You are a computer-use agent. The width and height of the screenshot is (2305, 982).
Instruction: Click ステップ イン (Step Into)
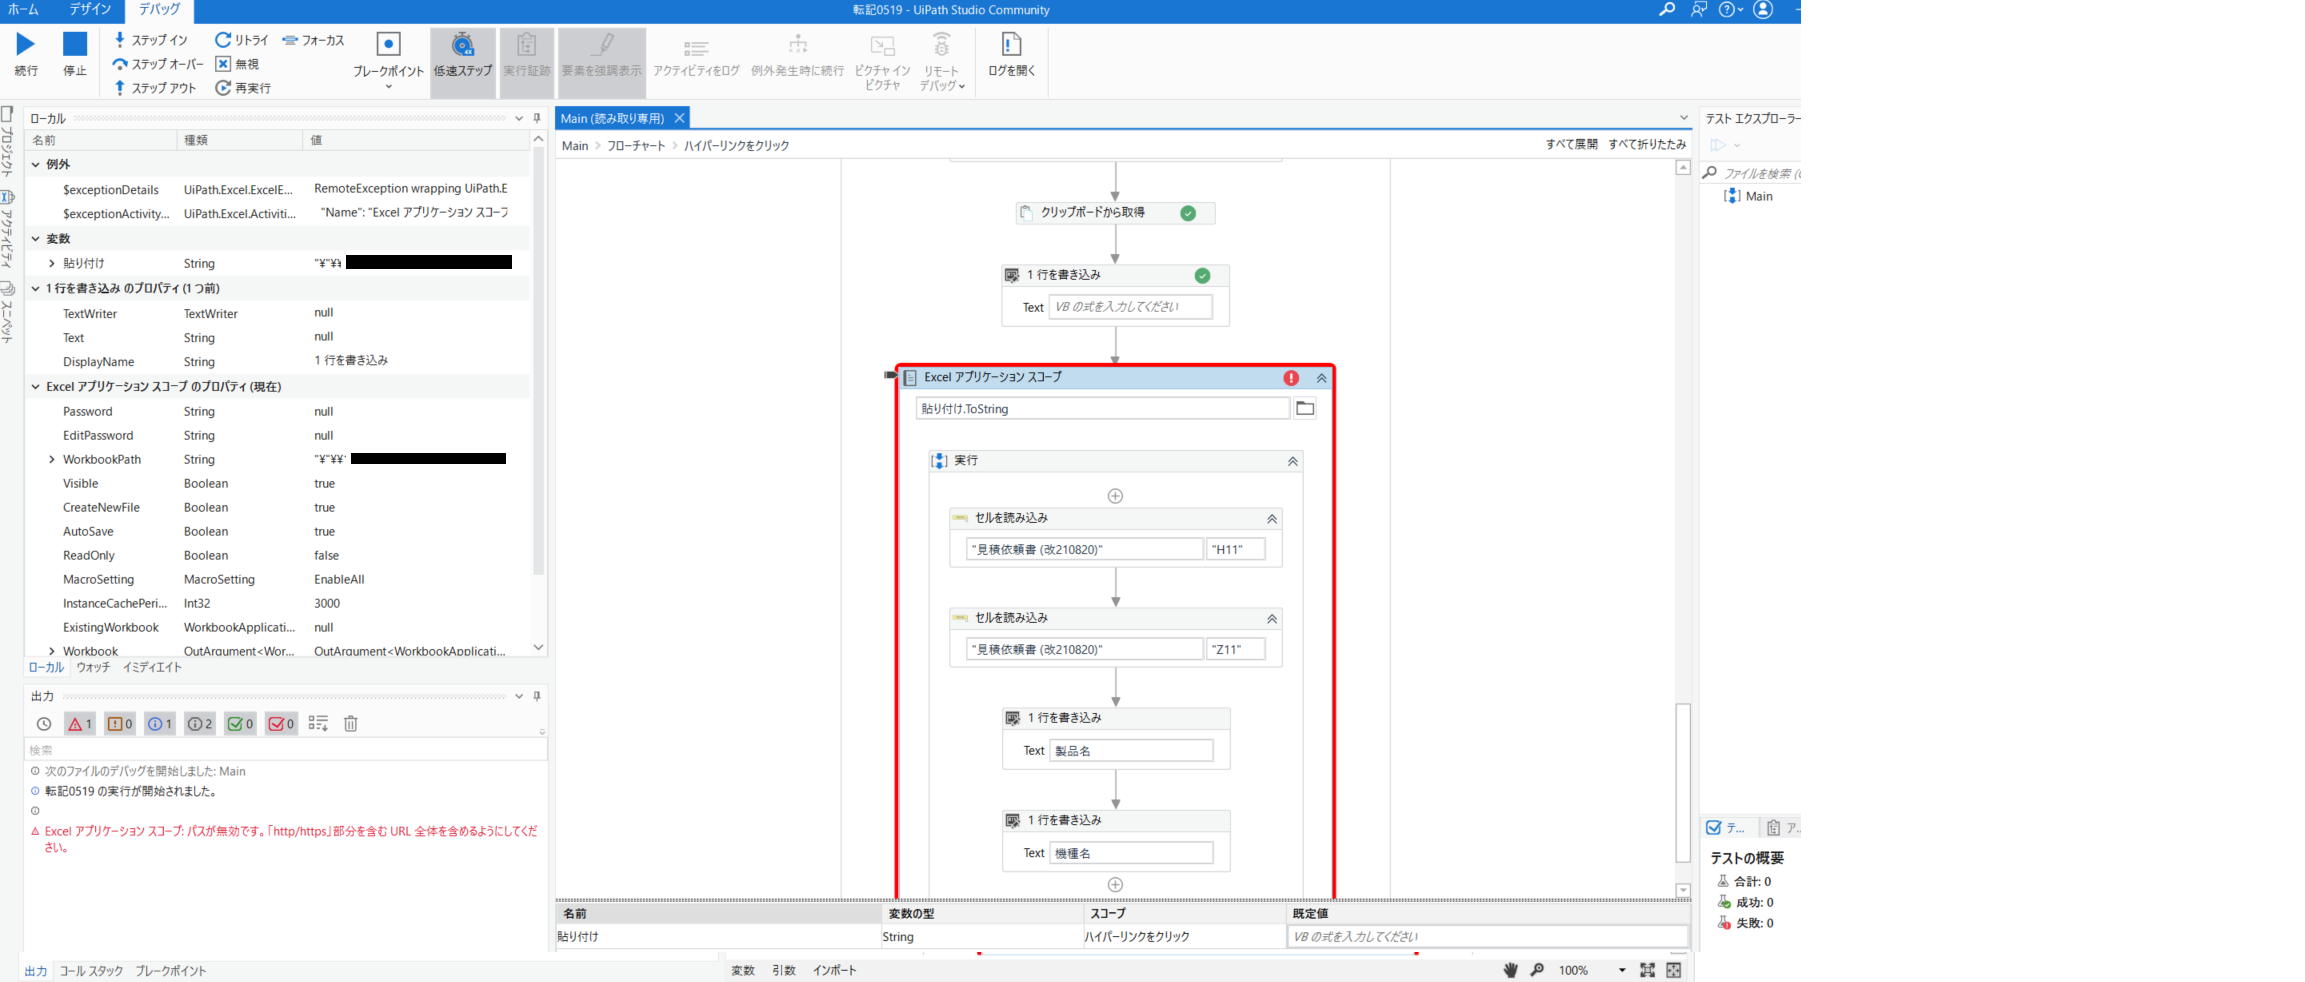[x=151, y=40]
